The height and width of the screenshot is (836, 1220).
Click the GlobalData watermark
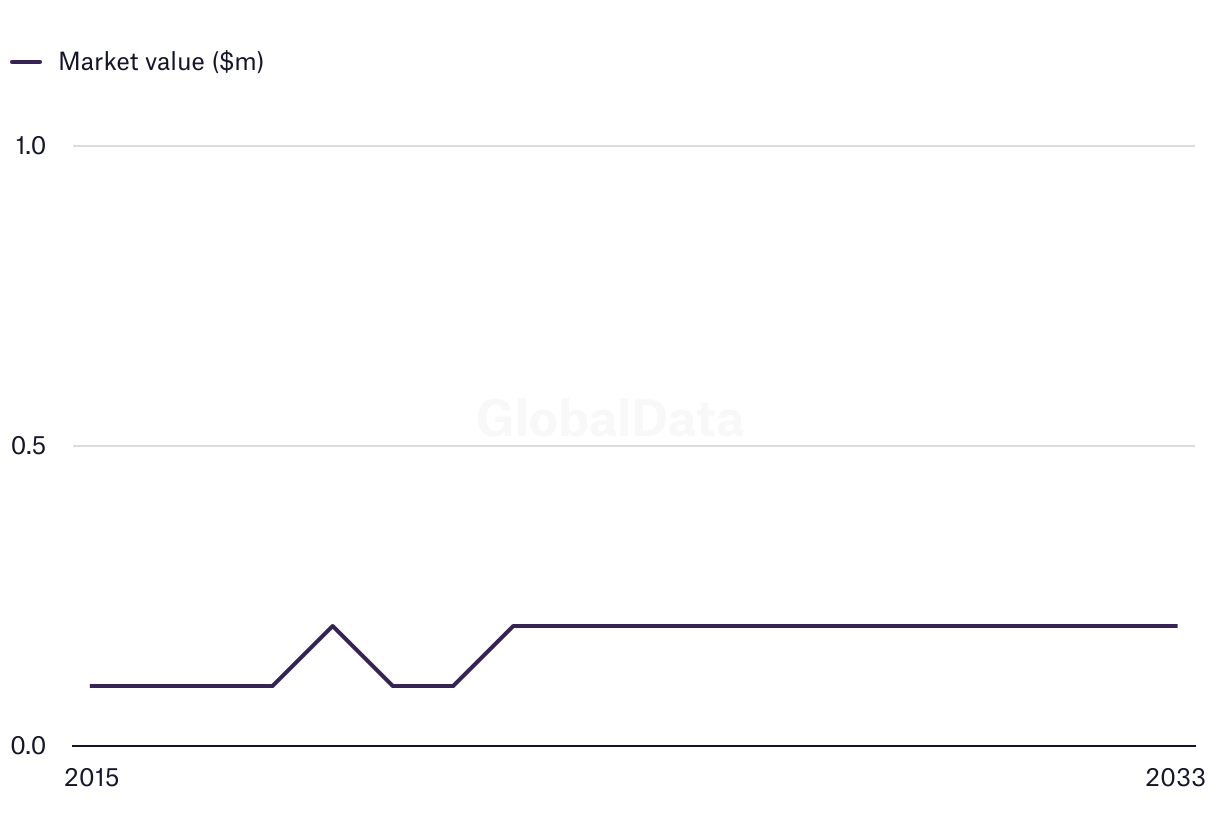[610, 418]
